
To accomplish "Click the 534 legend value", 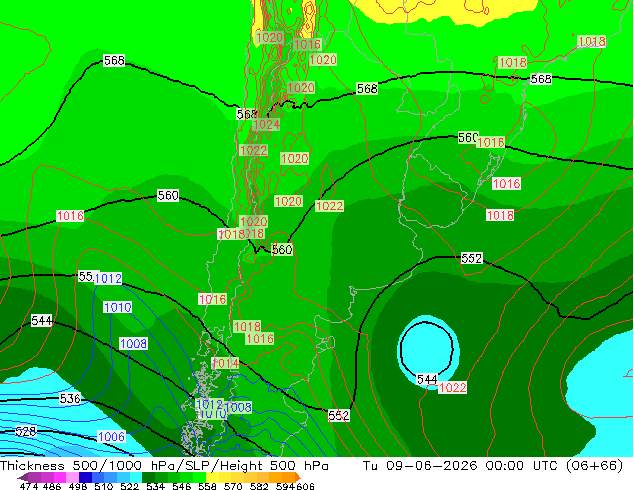I will tap(156, 486).
